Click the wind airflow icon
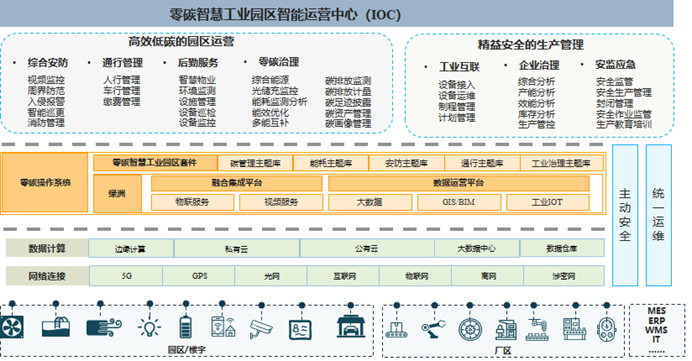The width and height of the screenshot is (692, 361). (x=104, y=328)
